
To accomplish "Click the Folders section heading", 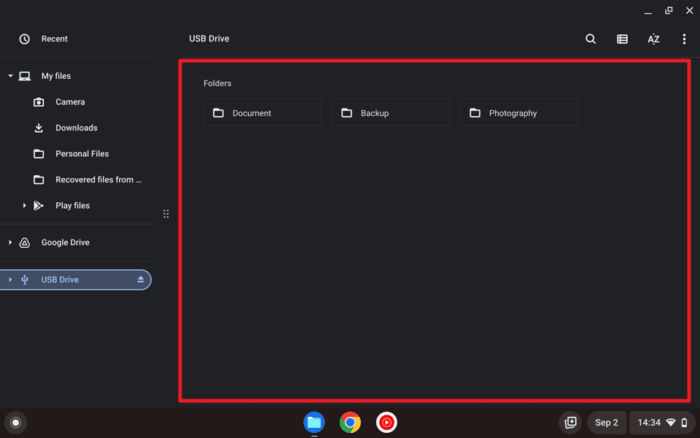I will point(217,83).
